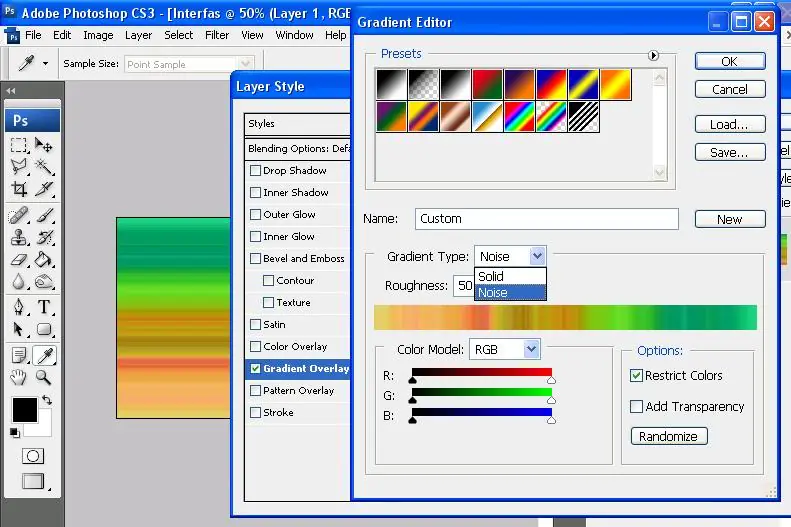Select the Zoom magnifier tool
791x527 pixels.
click(44, 377)
